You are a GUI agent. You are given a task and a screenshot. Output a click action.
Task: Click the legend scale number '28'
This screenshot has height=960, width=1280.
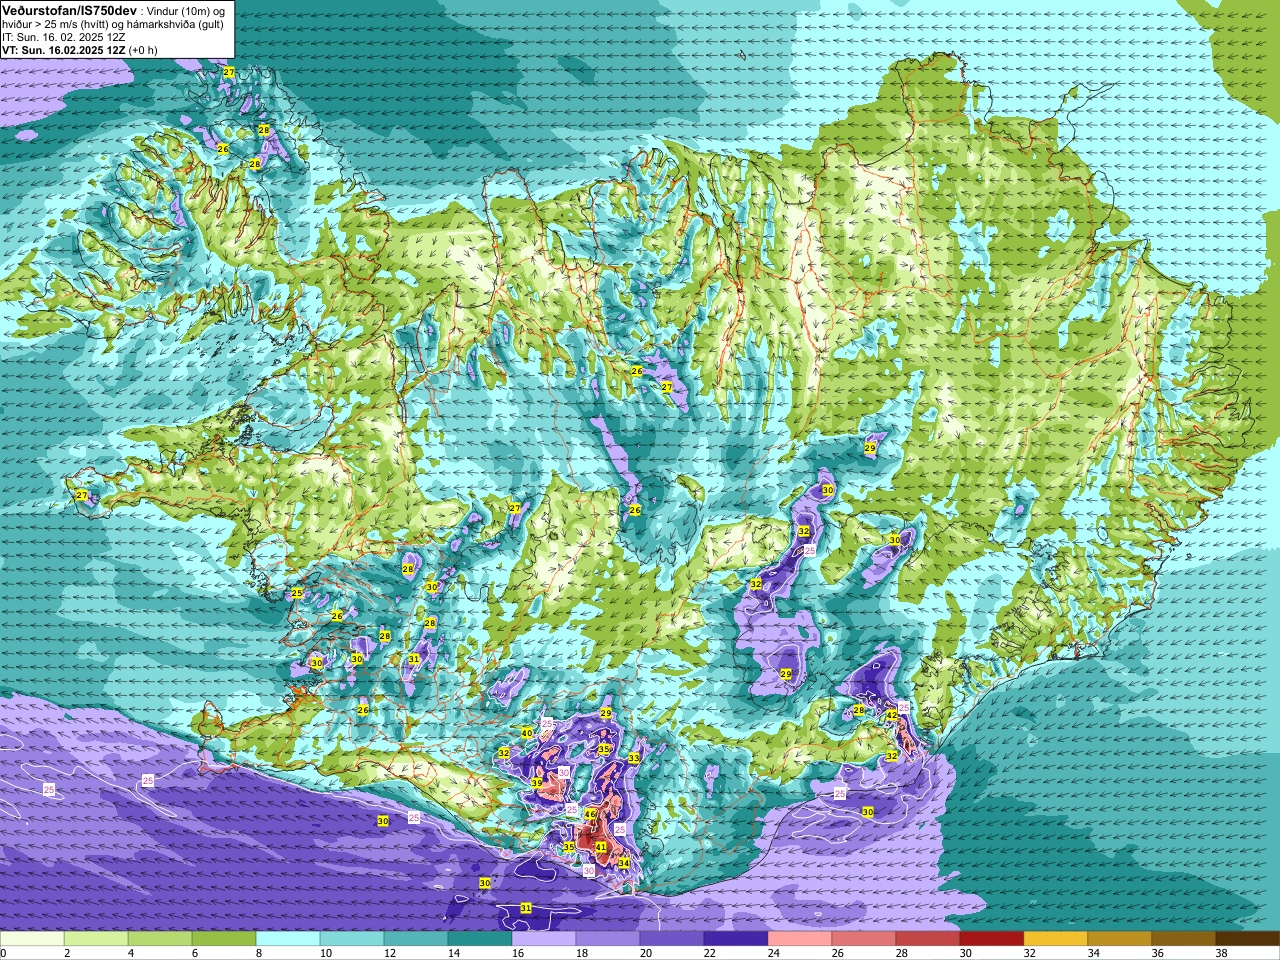tap(902, 953)
